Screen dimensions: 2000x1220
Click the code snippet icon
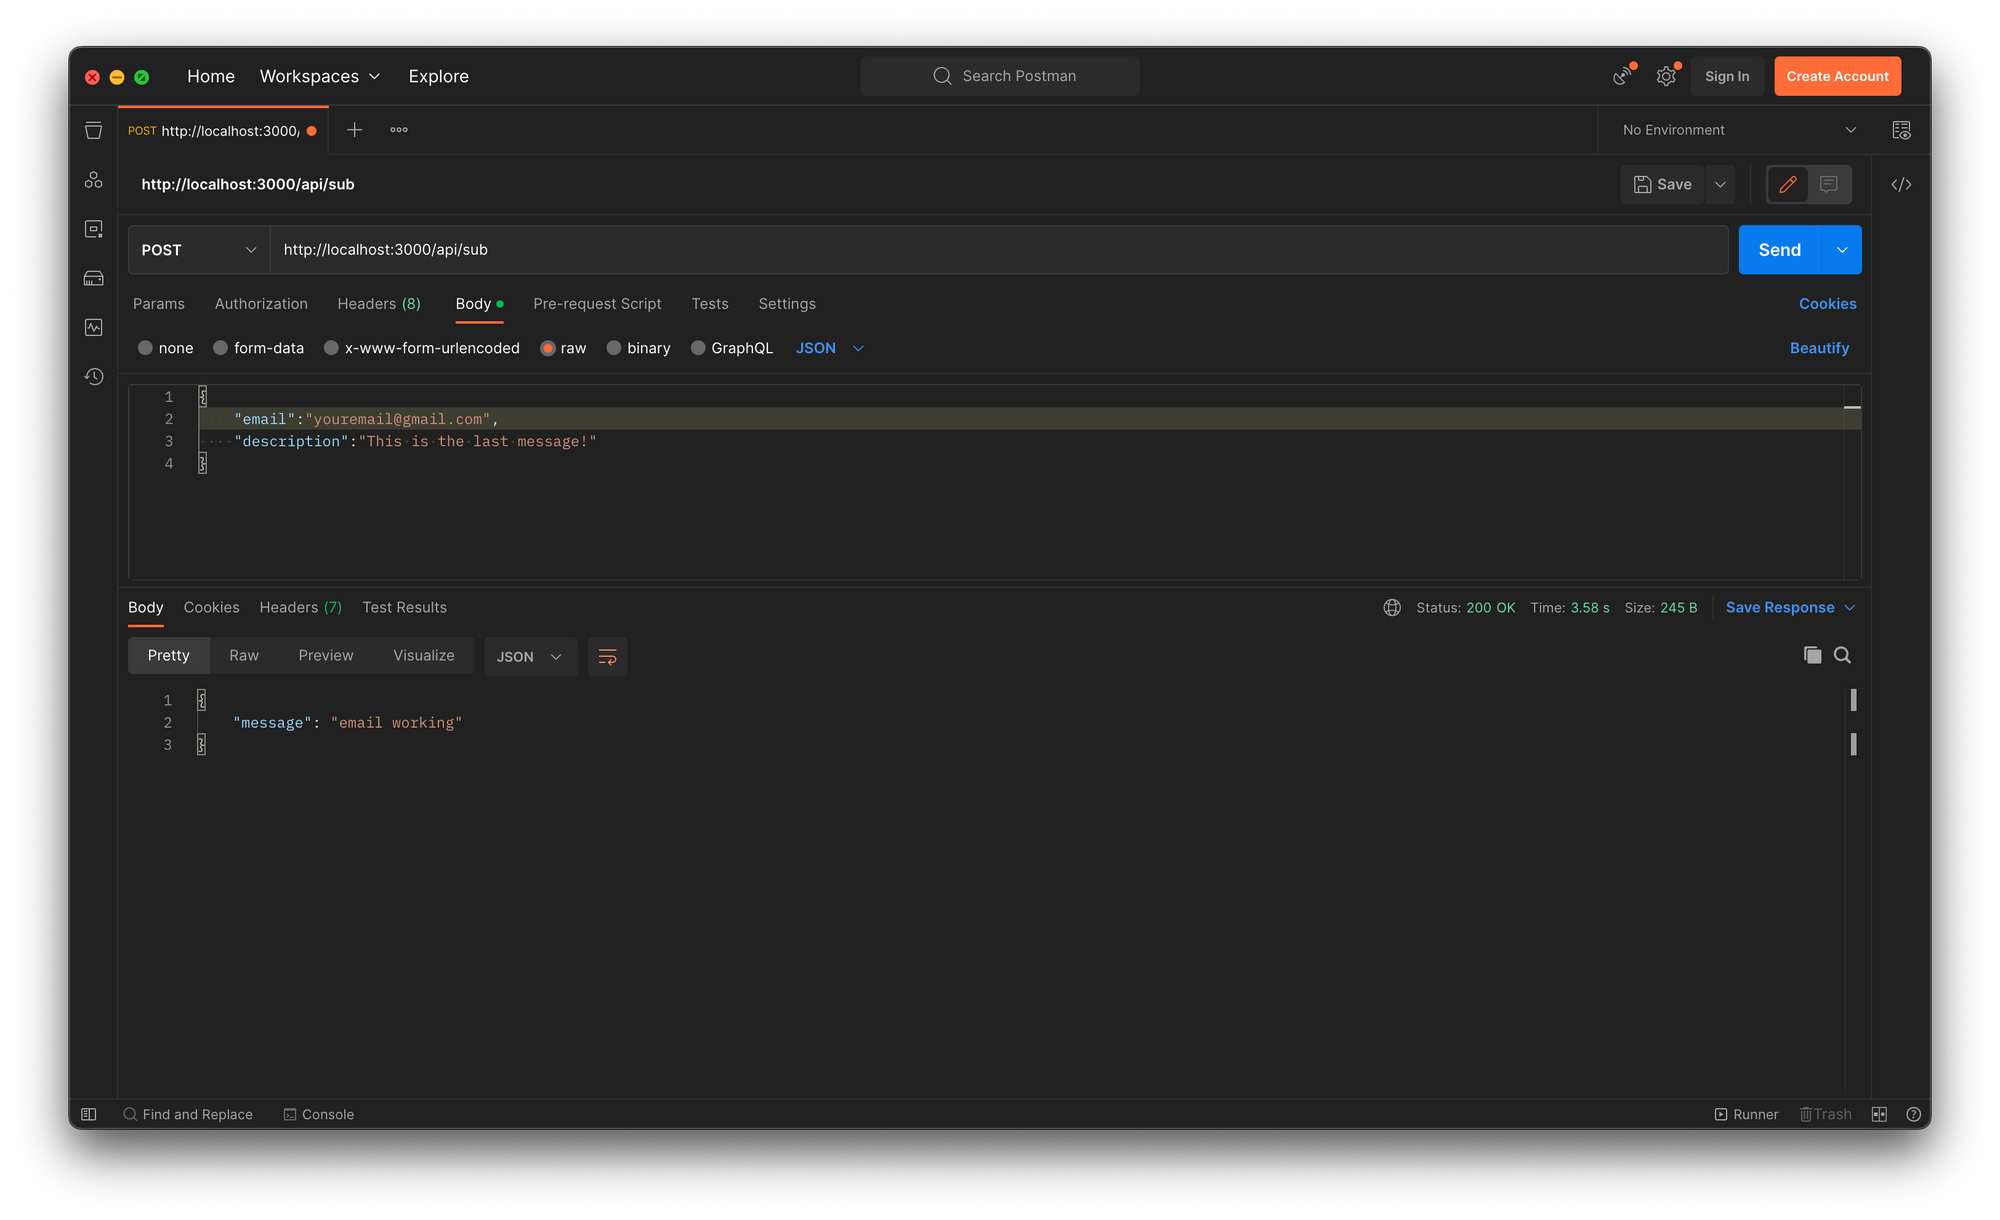pyautogui.click(x=1901, y=185)
